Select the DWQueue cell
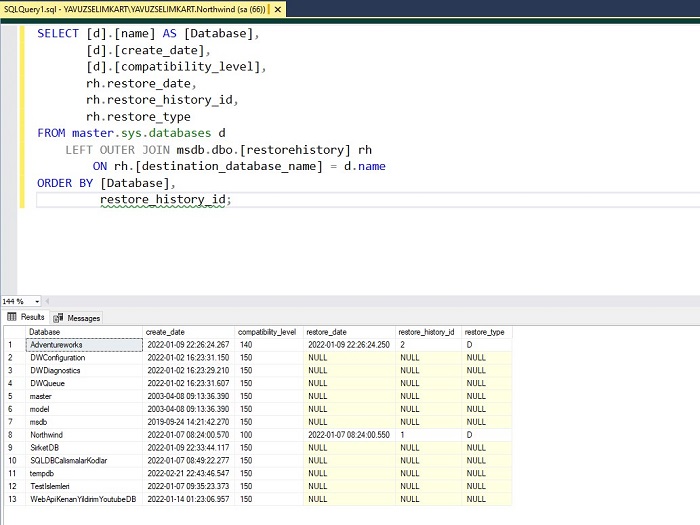 pos(84,383)
